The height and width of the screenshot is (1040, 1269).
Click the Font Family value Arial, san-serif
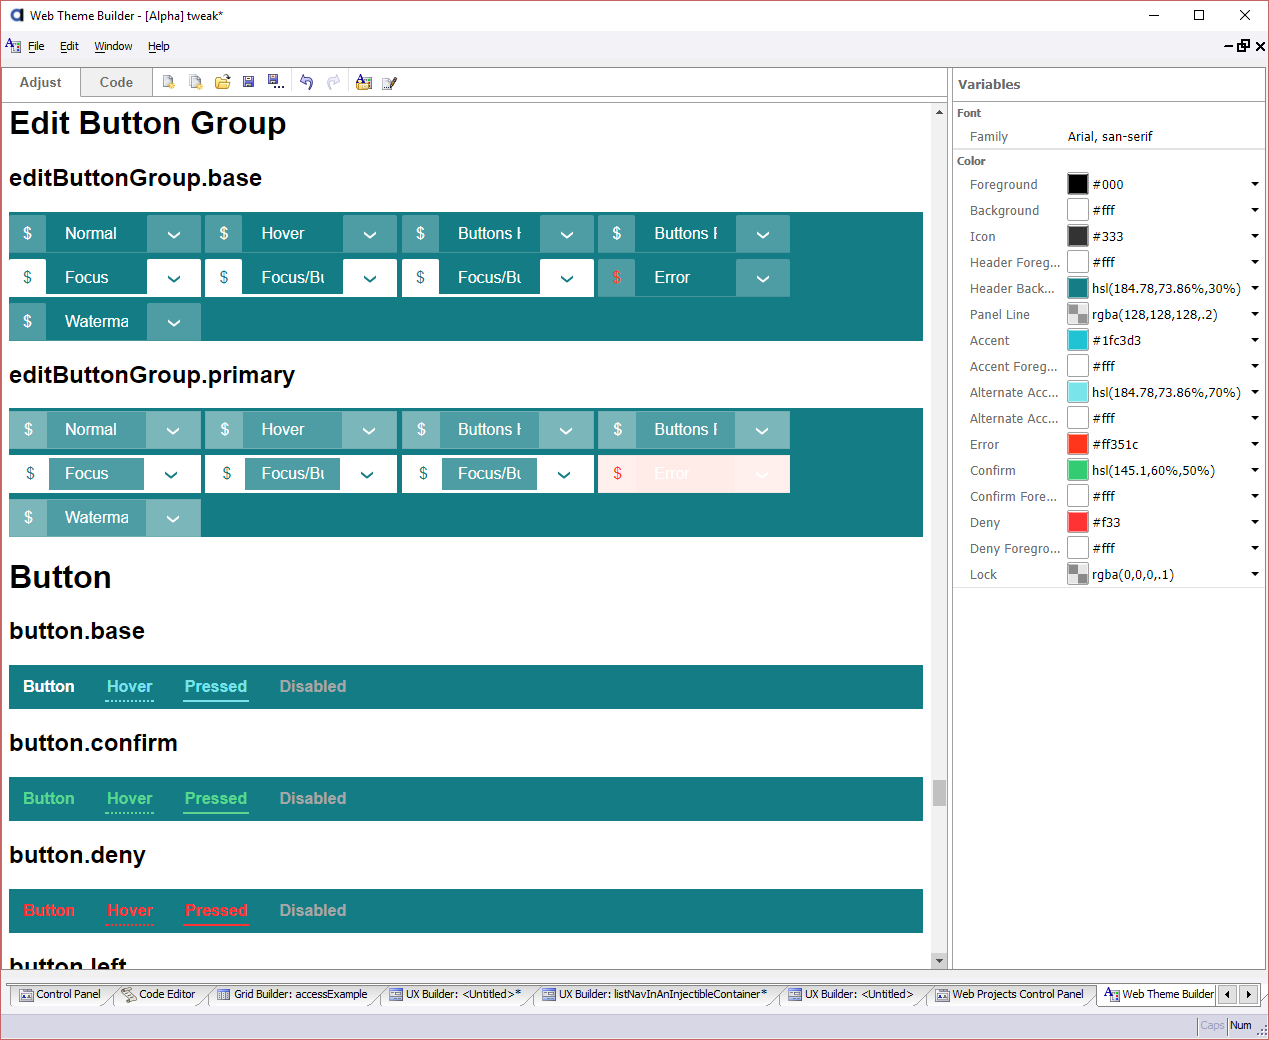click(1110, 137)
